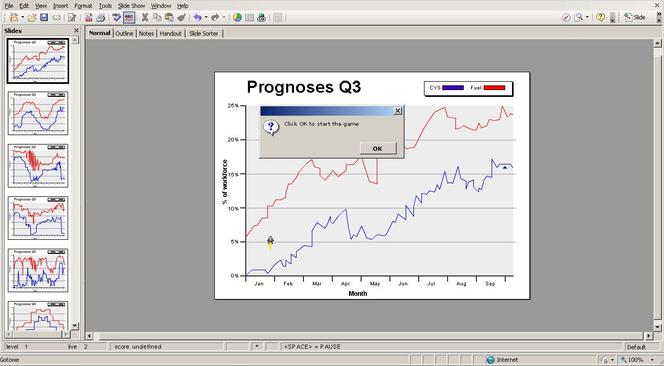Switch to the Slide Sorter tab
664x366 pixels.
(204, 33)
